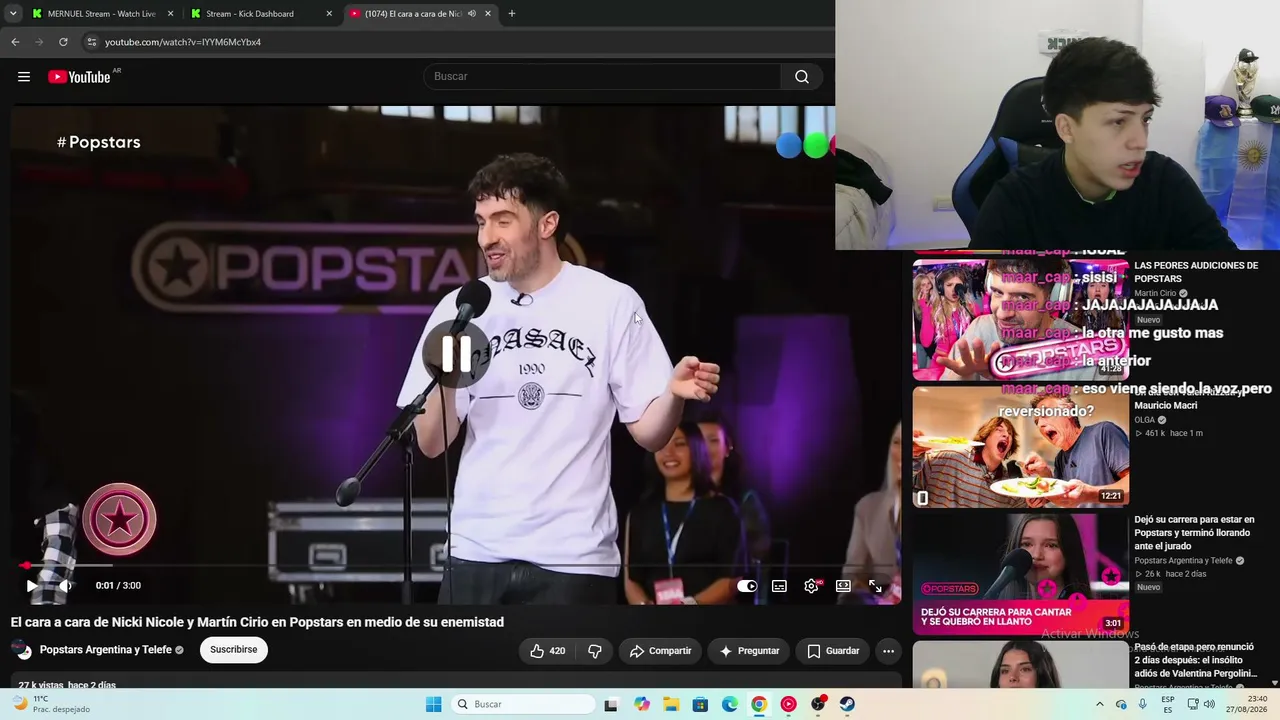Image resolution: width=1280 pixels, height=720 pixels.
Task: Play the video using the player play button
Action: 32,586
